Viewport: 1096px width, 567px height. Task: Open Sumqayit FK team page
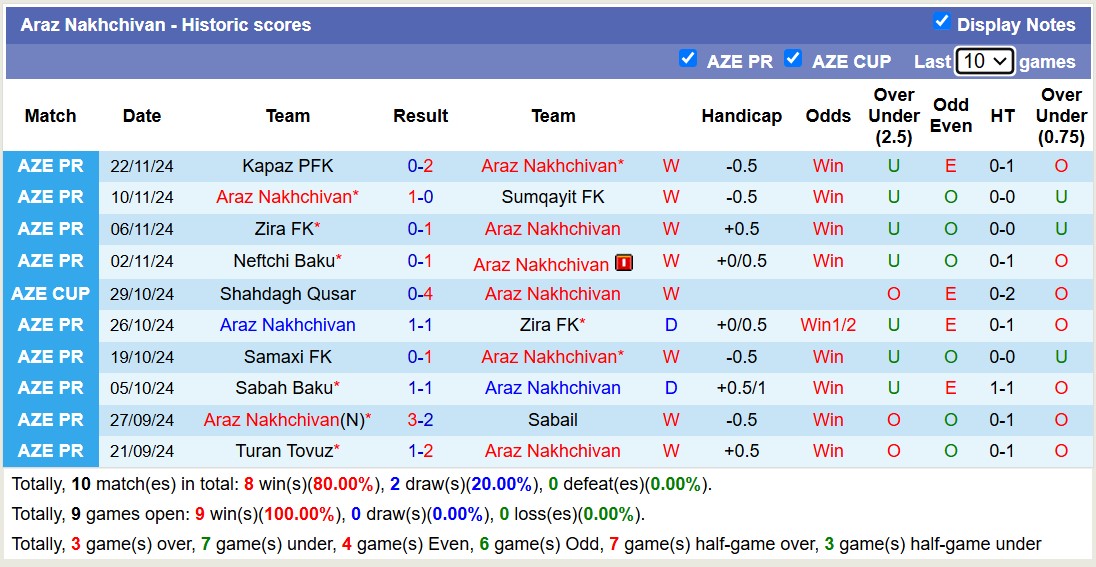point(553,197)
